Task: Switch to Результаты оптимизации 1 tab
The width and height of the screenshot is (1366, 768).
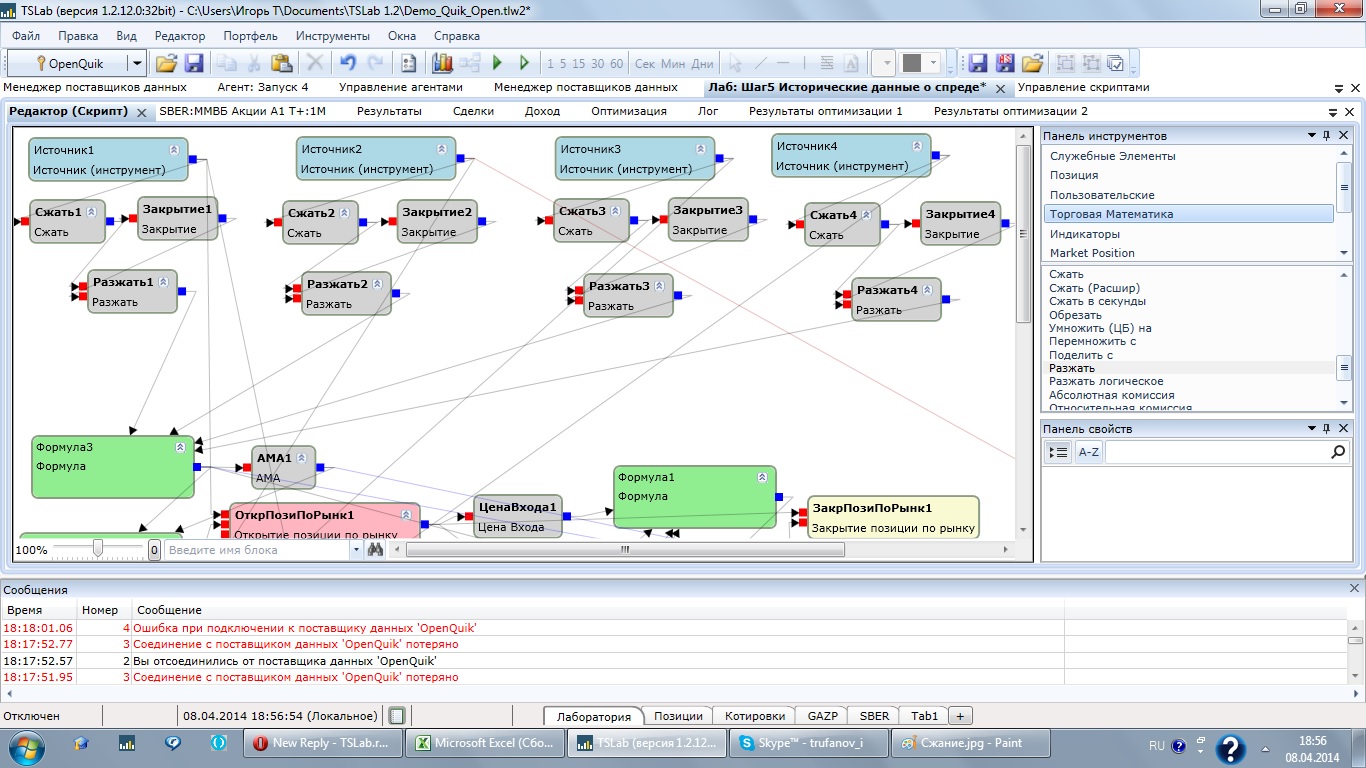Action: pos(825,112)
